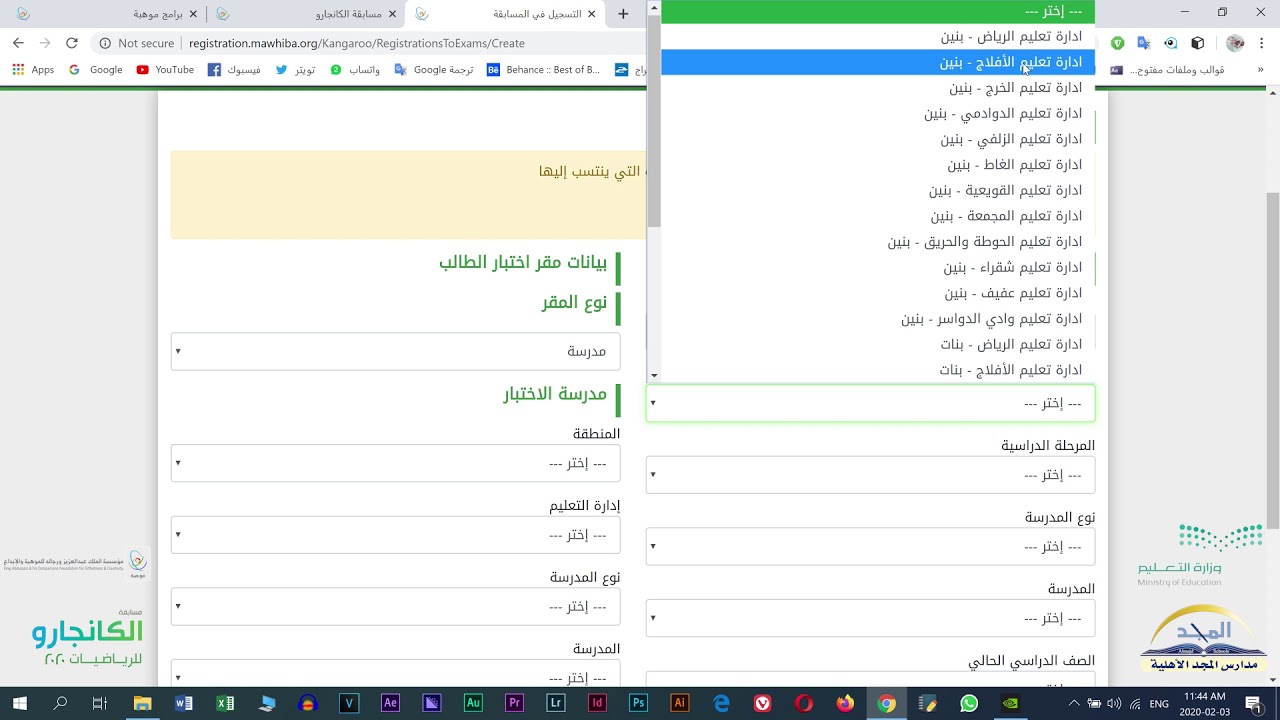
Task: Choose ادارة تعليم الحوطة والحريق - بنين
Action: [x=878, y=242]
